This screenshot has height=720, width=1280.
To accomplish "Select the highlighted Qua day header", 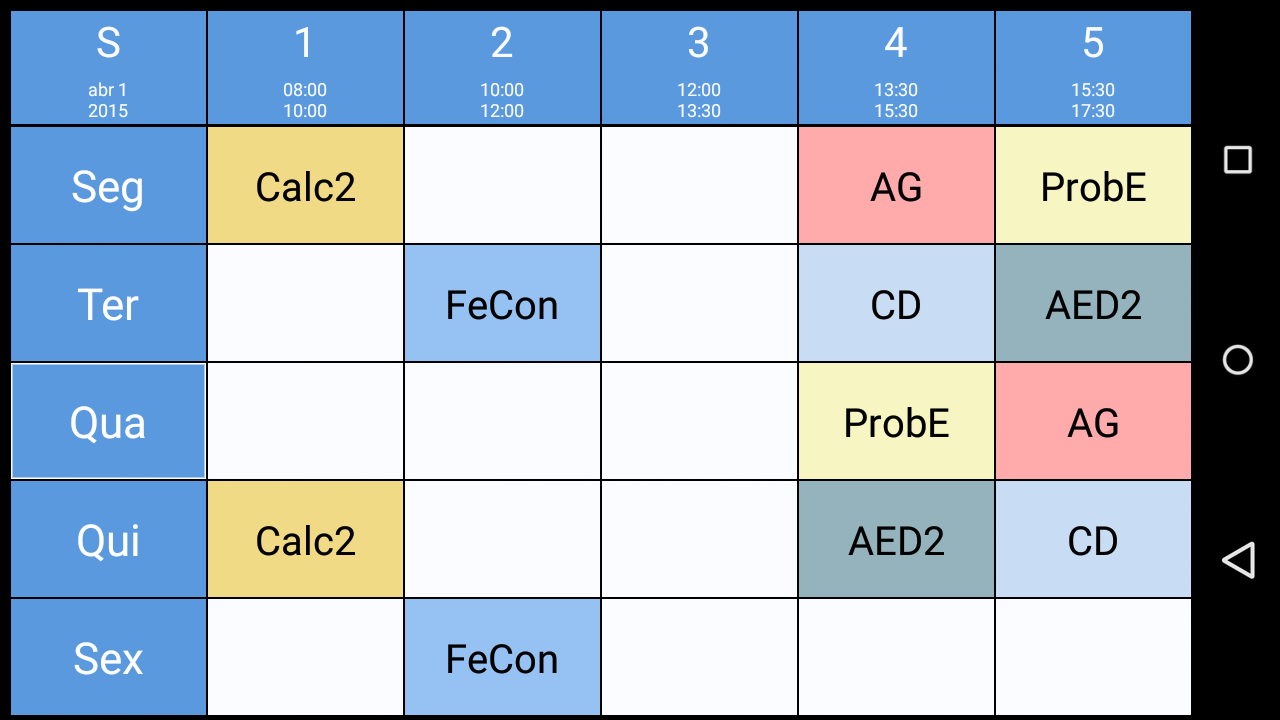I will click(x=108, y=422).
